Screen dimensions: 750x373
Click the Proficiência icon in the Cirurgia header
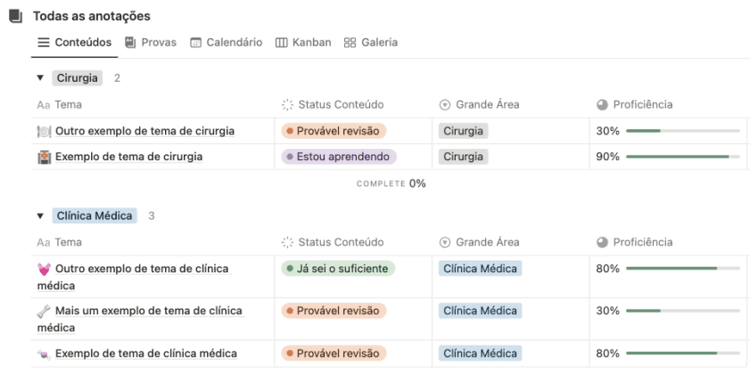point(602,105)
